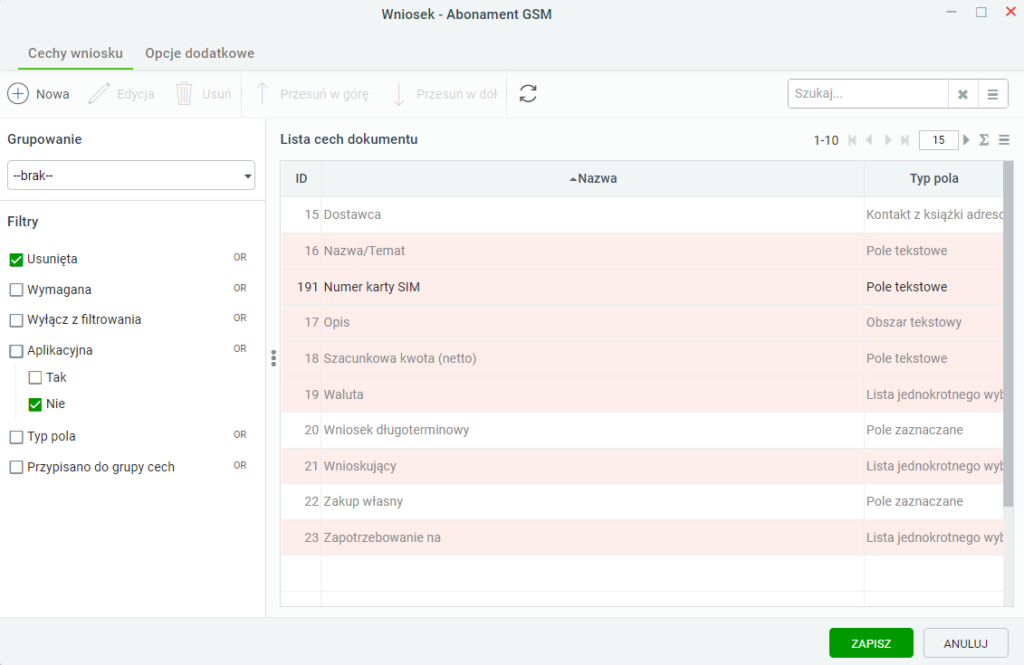Go to the last page of the list
1024x665 pixels.
click(x=904, y=140)
